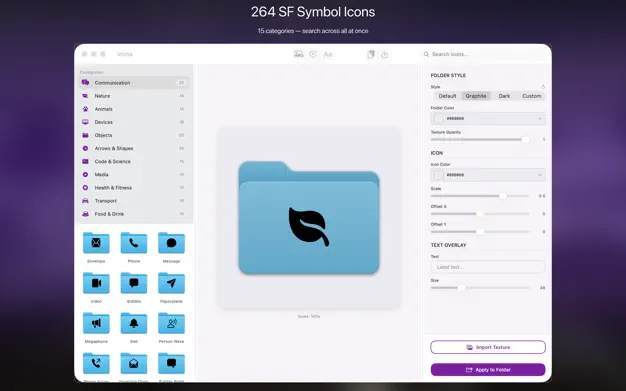Click the text Size slider

[480, 288]
